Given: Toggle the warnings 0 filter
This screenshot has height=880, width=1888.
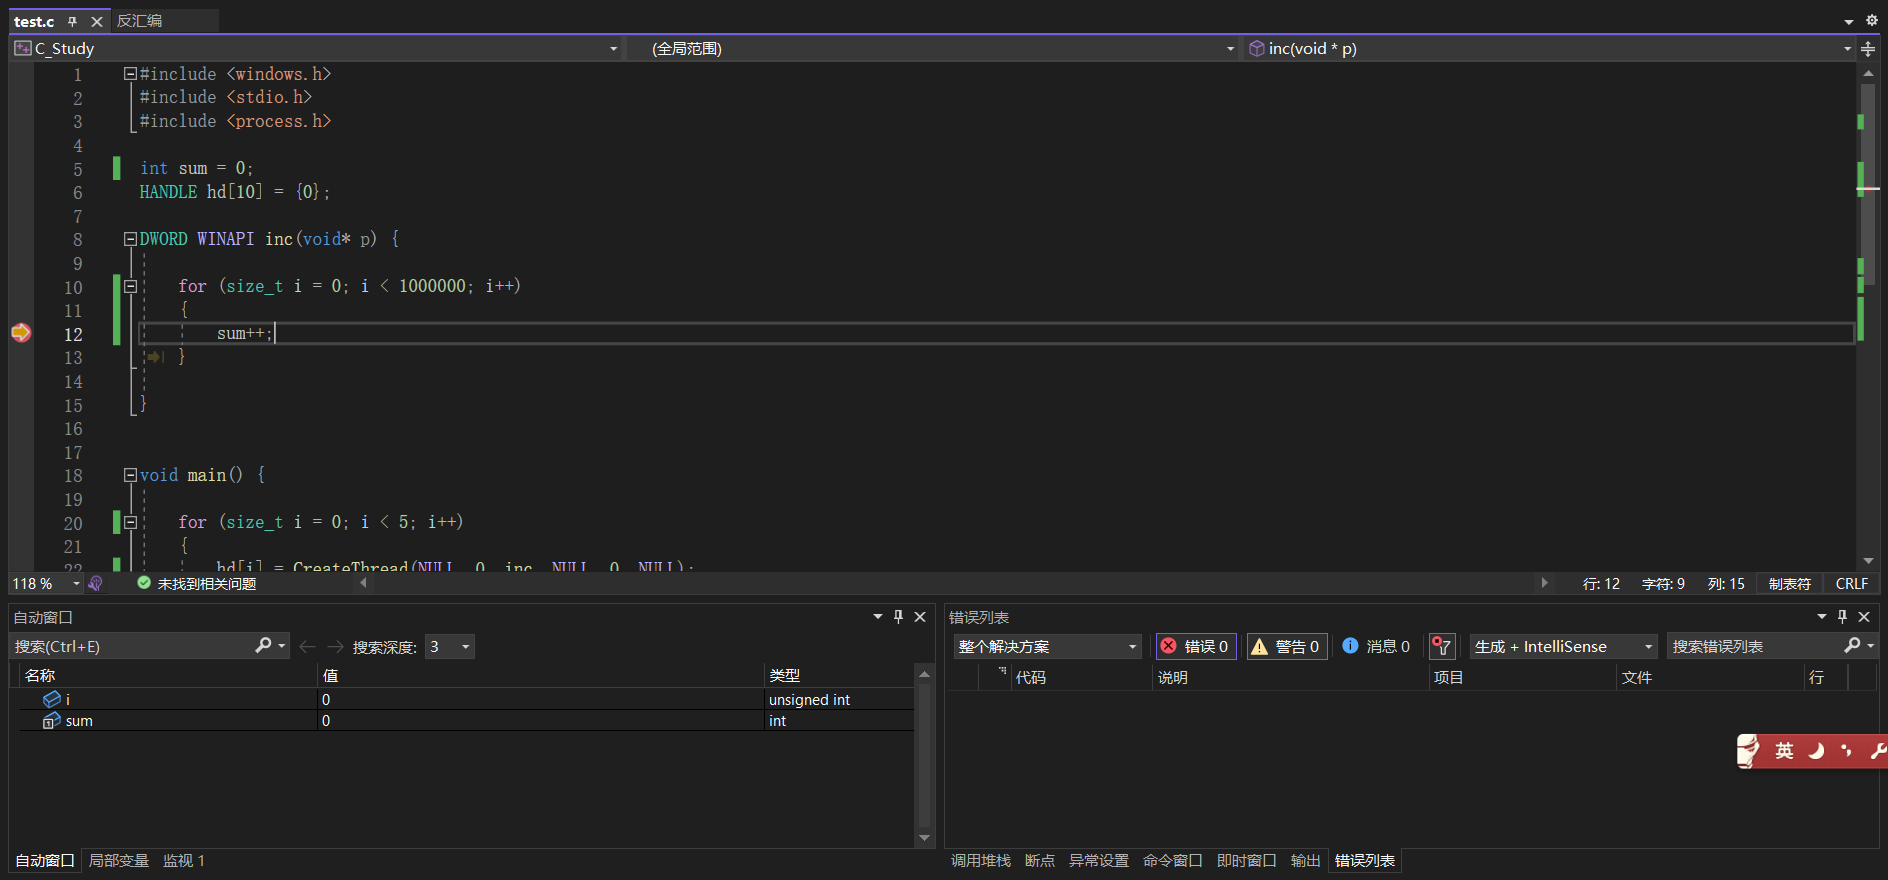Looking at the screenshot, I should 1287,647.
